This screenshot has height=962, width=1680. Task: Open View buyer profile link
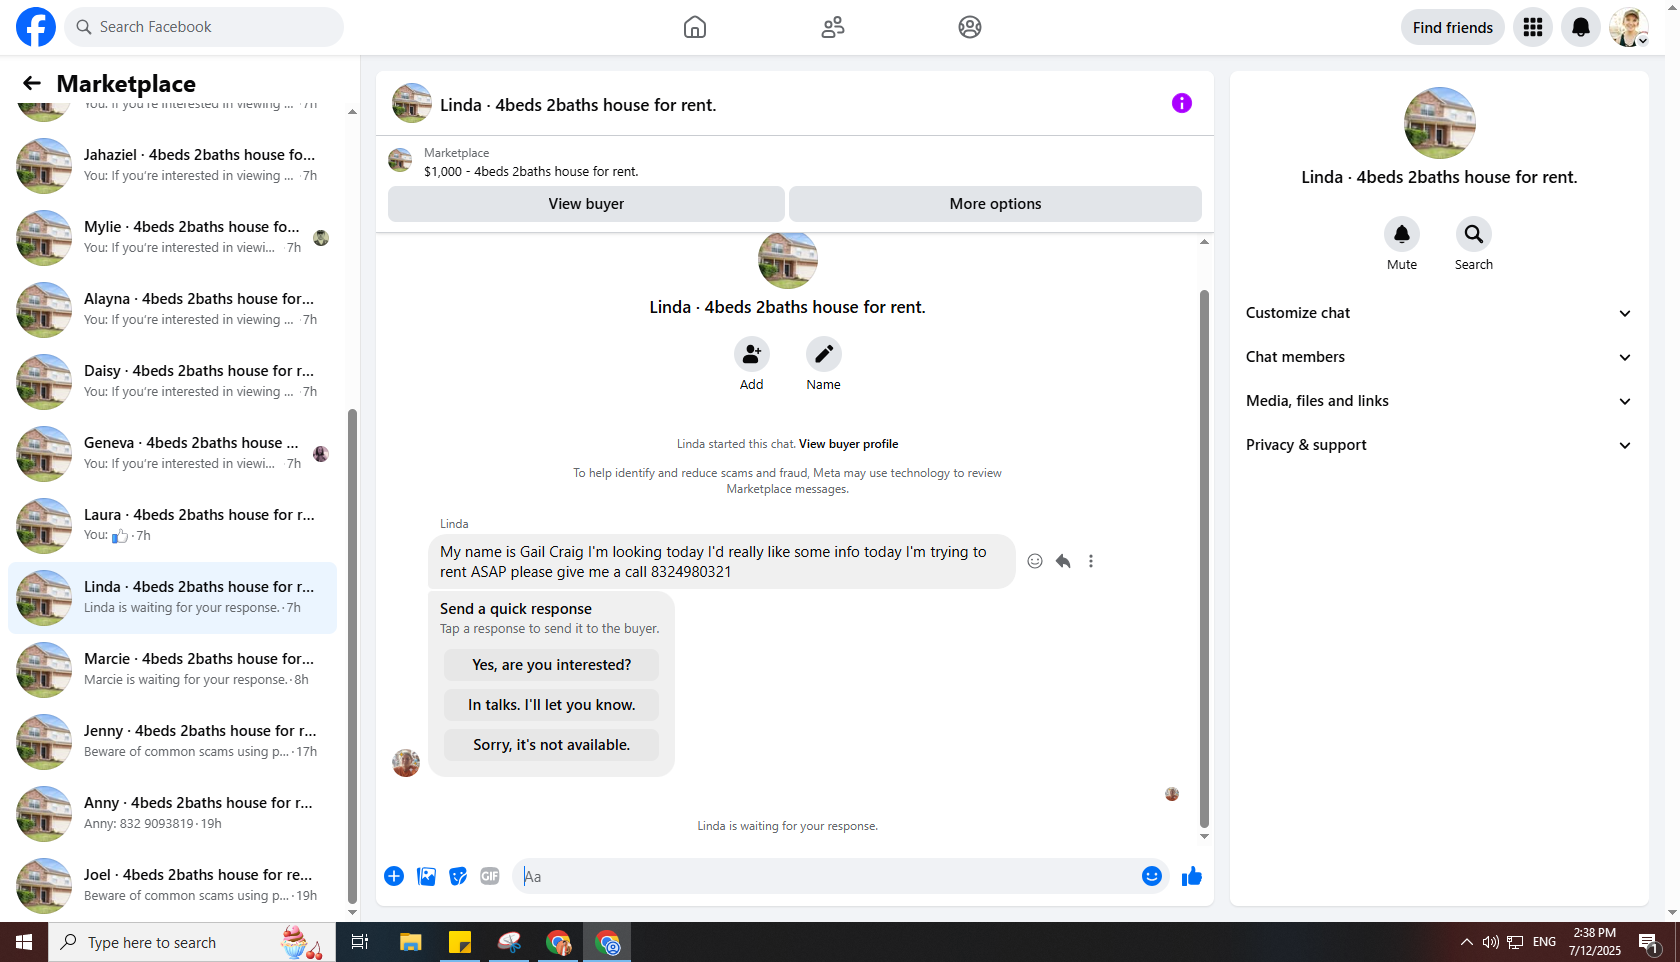pyautogui.click(x=848, y=444)
